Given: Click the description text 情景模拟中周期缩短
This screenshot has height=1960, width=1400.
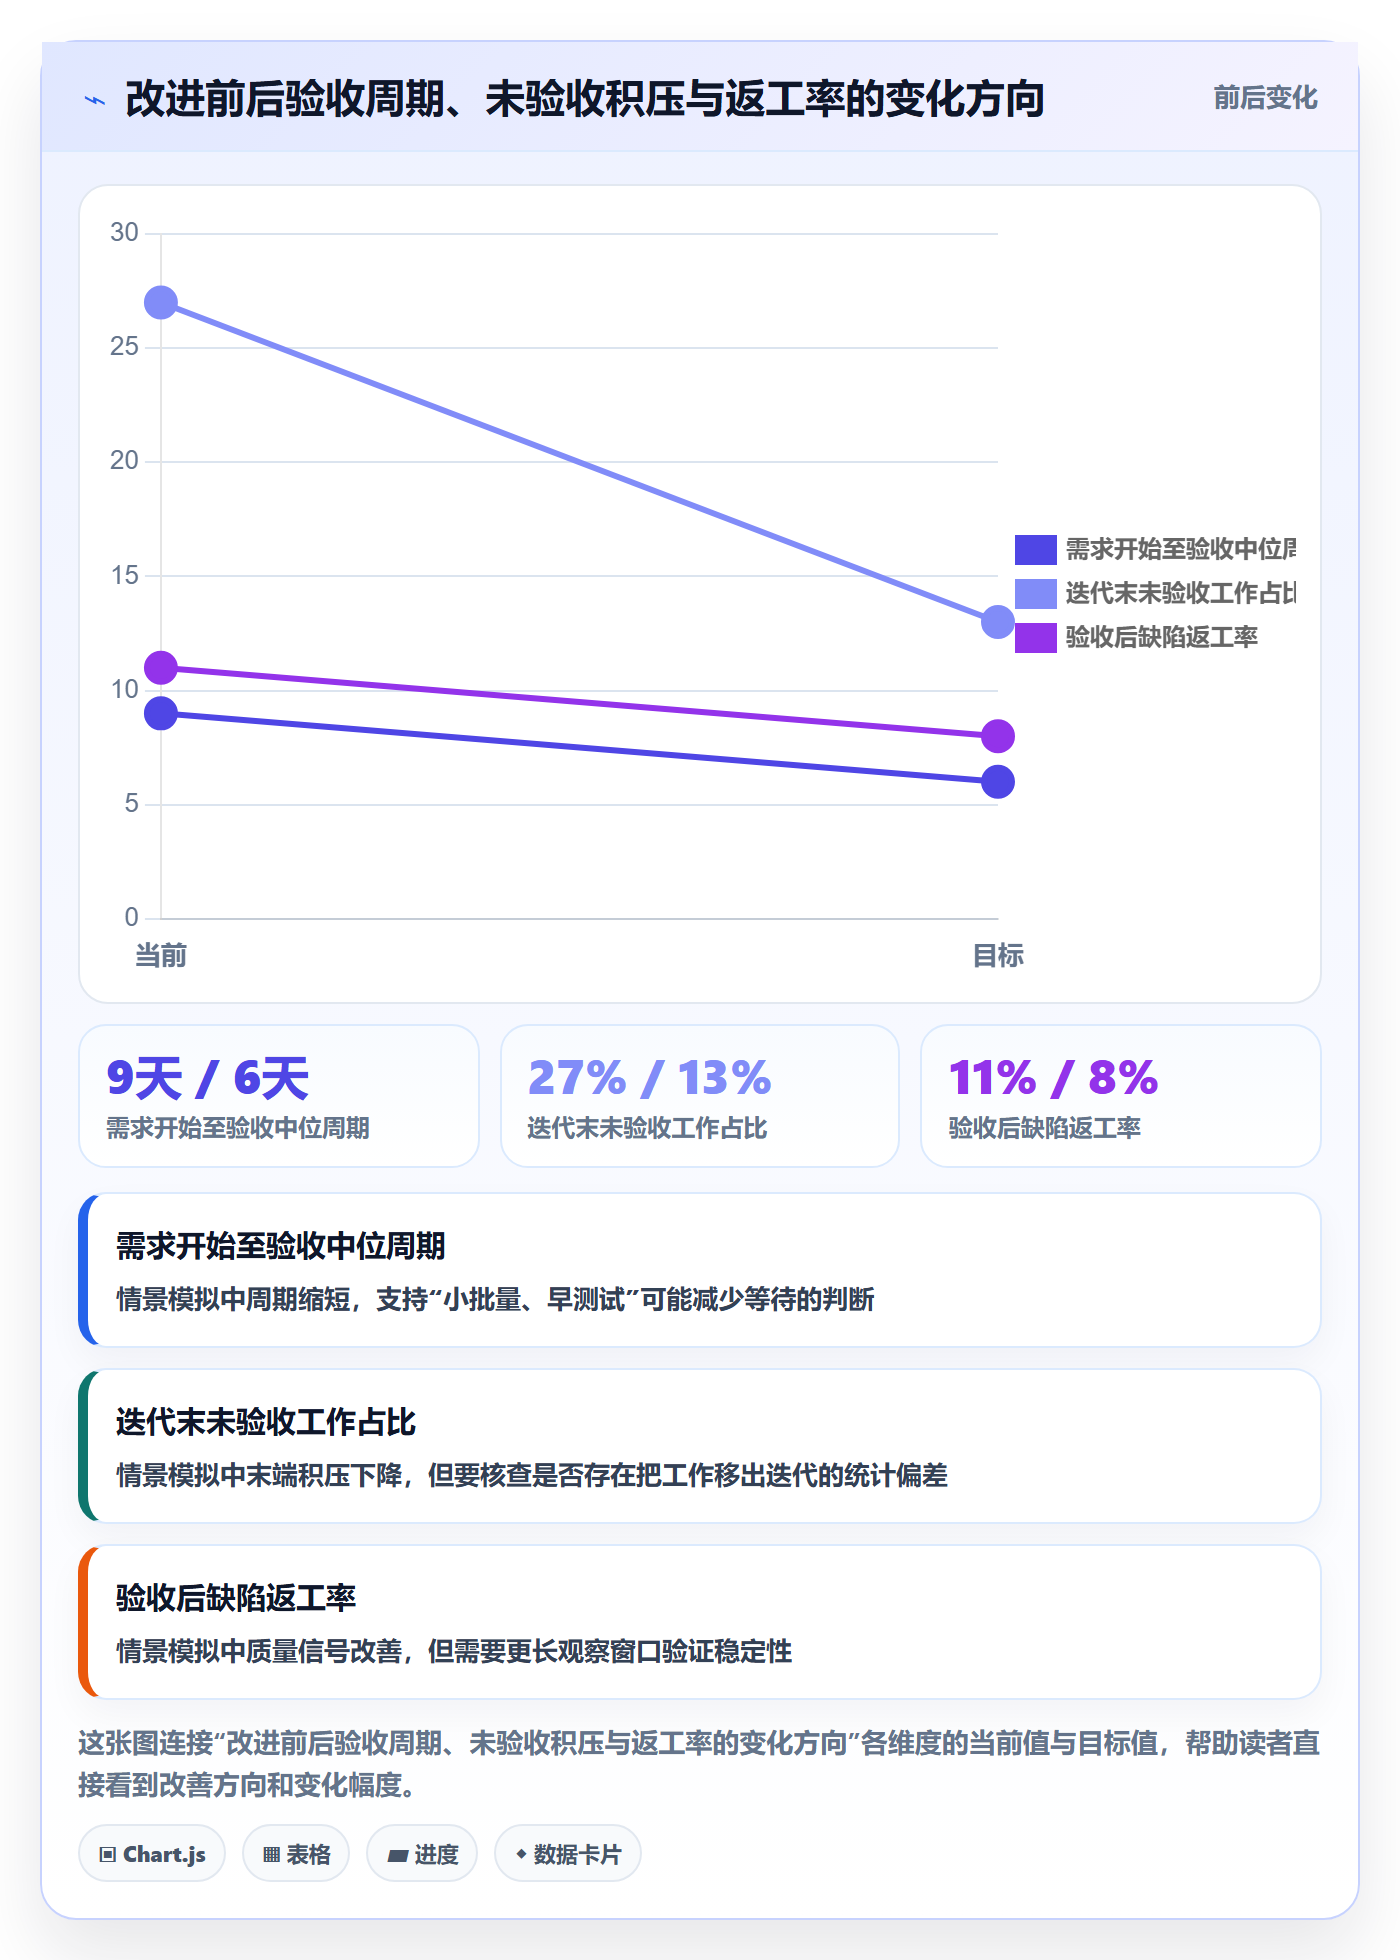Looking at the screenshot, I should coord(496,1300).
